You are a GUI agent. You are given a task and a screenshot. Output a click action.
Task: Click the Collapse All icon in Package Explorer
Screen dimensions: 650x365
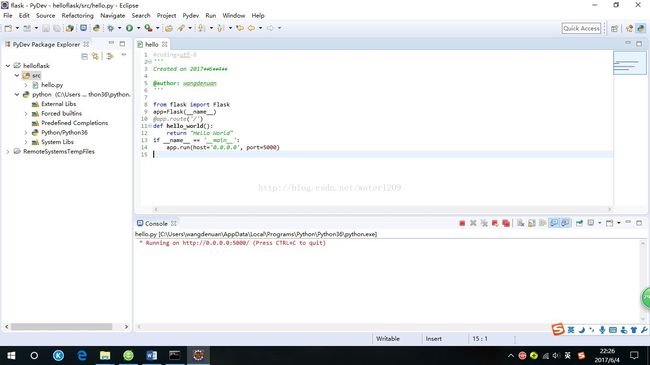click(85, 56)
